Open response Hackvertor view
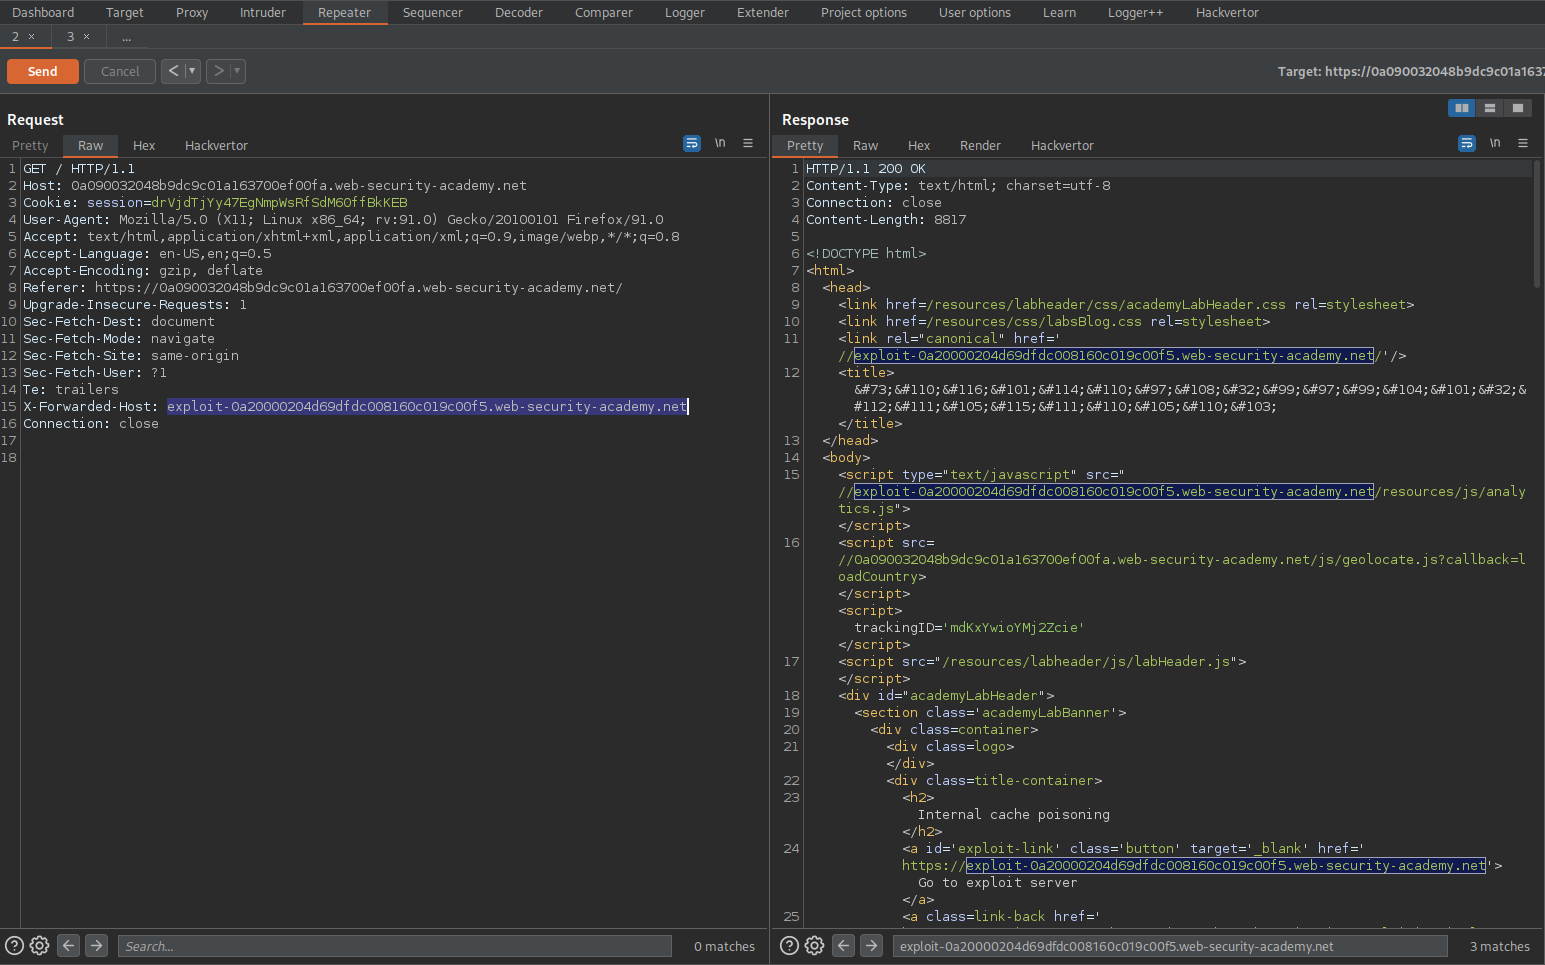This screenshot has height=965, width=1545. click(x=1062, y=146)
